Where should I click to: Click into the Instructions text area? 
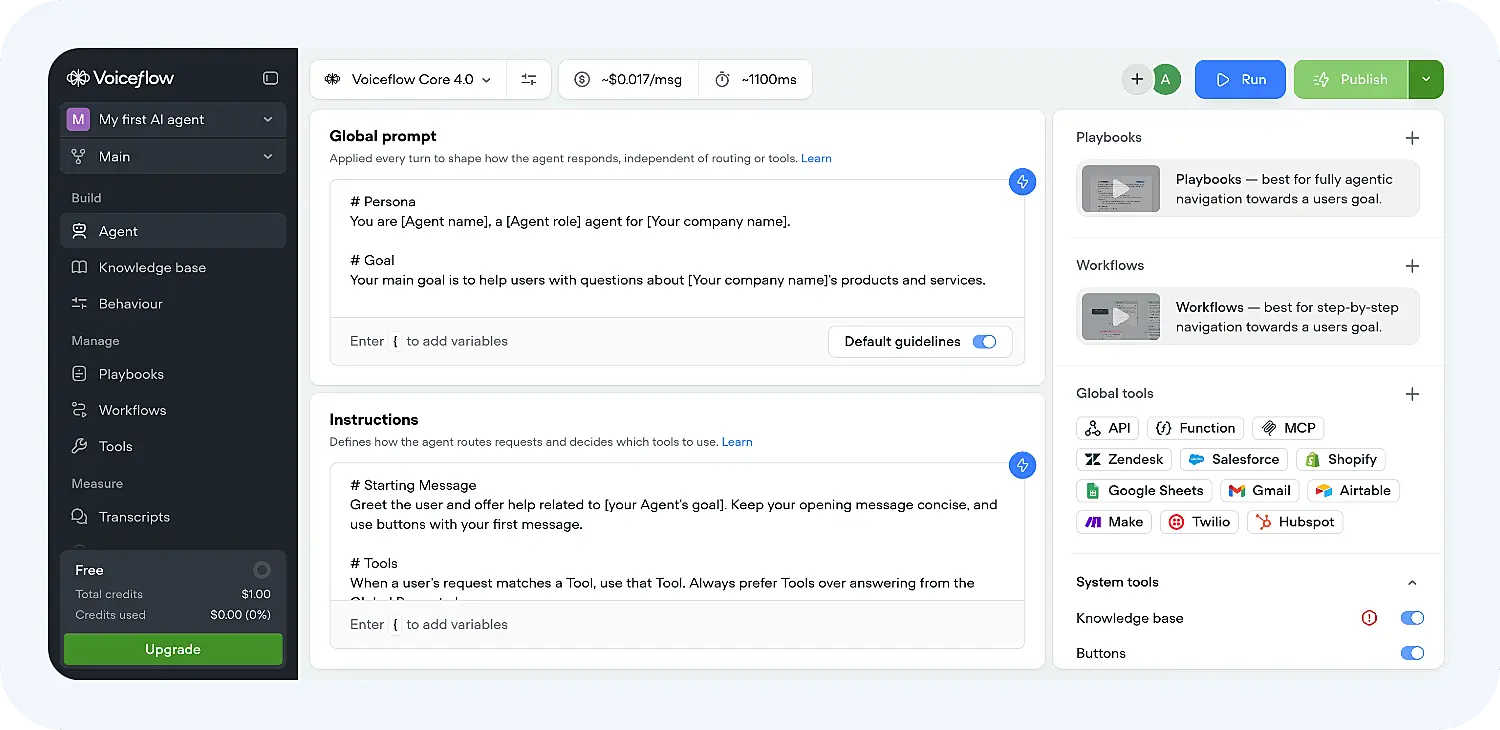coord(677,532)
